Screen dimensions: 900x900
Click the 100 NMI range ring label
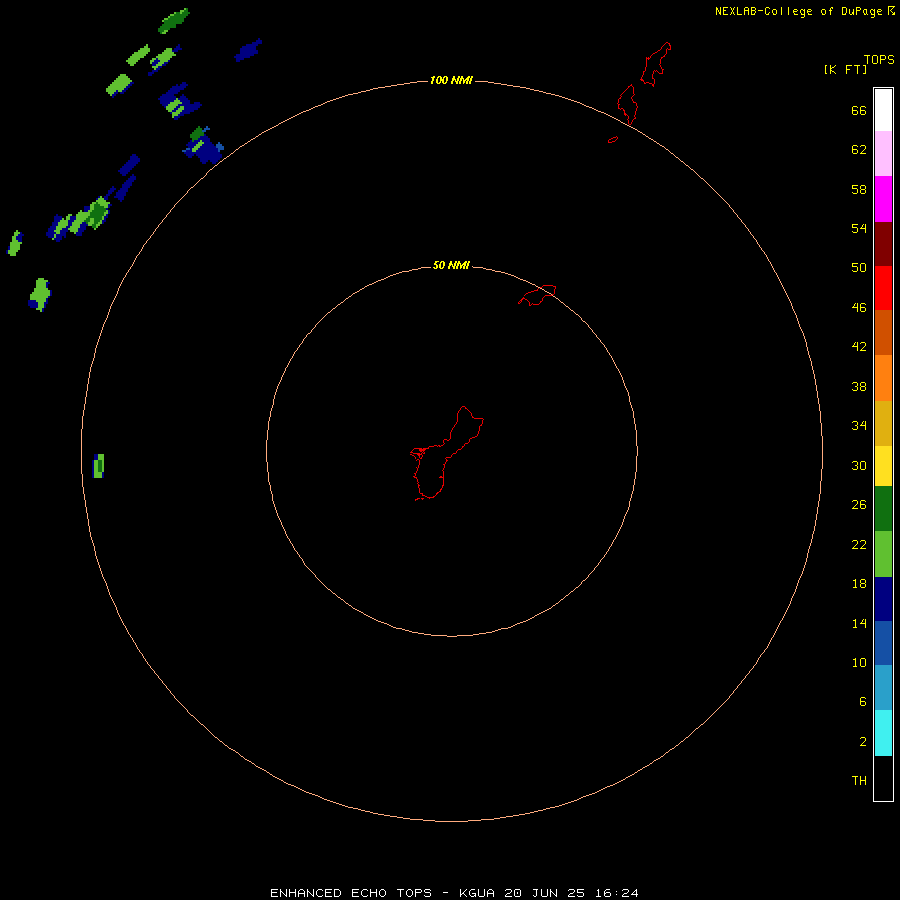pos(451,80)
